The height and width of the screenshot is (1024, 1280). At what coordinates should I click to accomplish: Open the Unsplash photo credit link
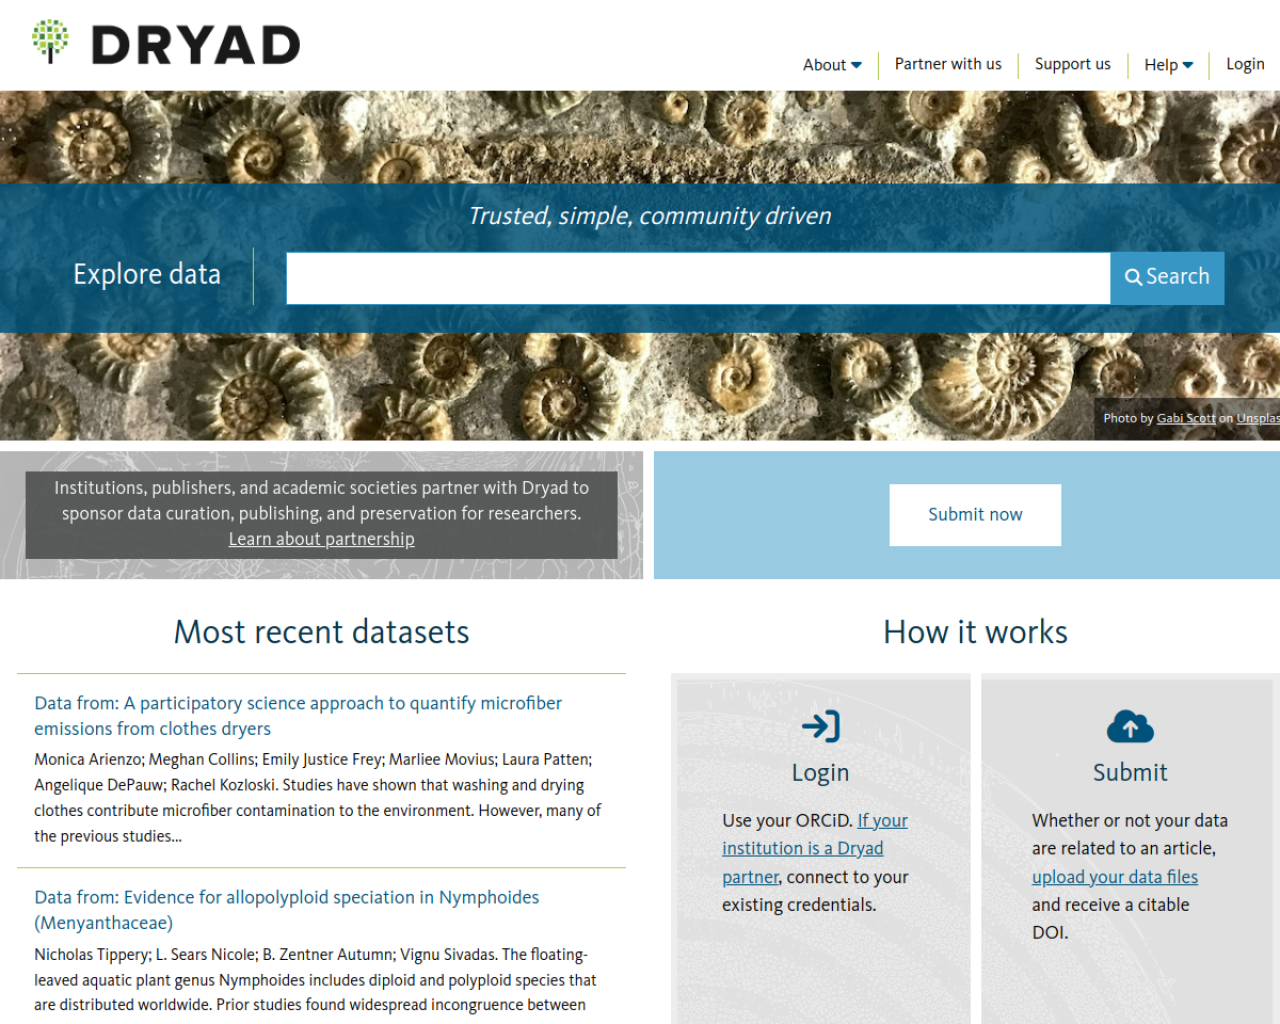(x=1258, y=419)
